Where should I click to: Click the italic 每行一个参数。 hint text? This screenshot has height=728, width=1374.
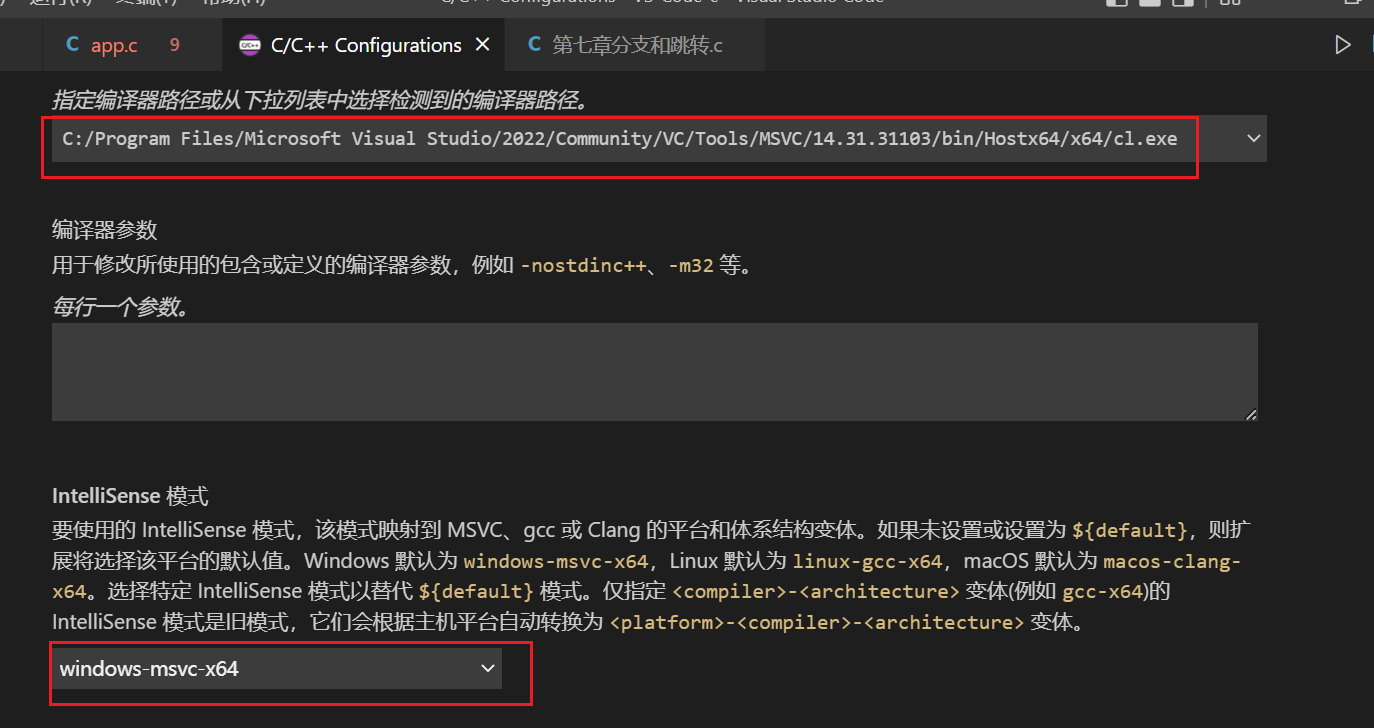point(120,307)
